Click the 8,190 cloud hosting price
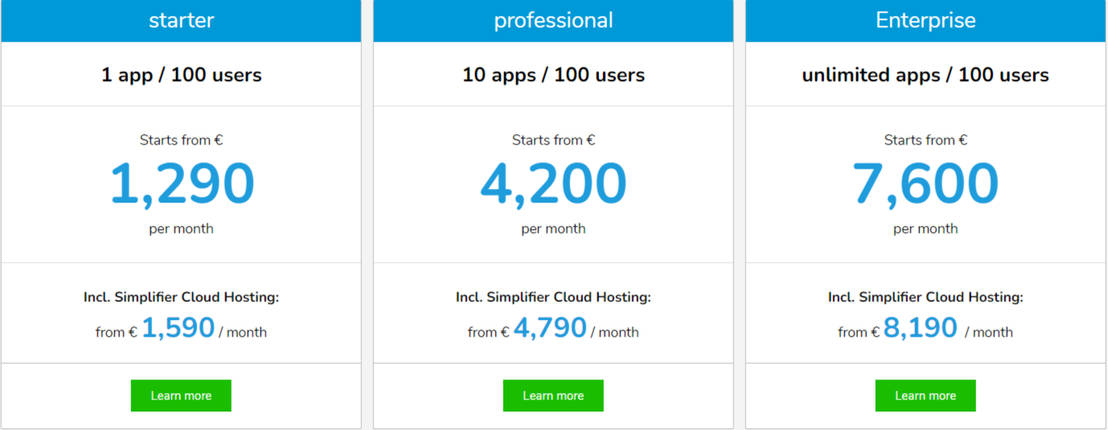1108x430 pixels. (x=920, y=328)
